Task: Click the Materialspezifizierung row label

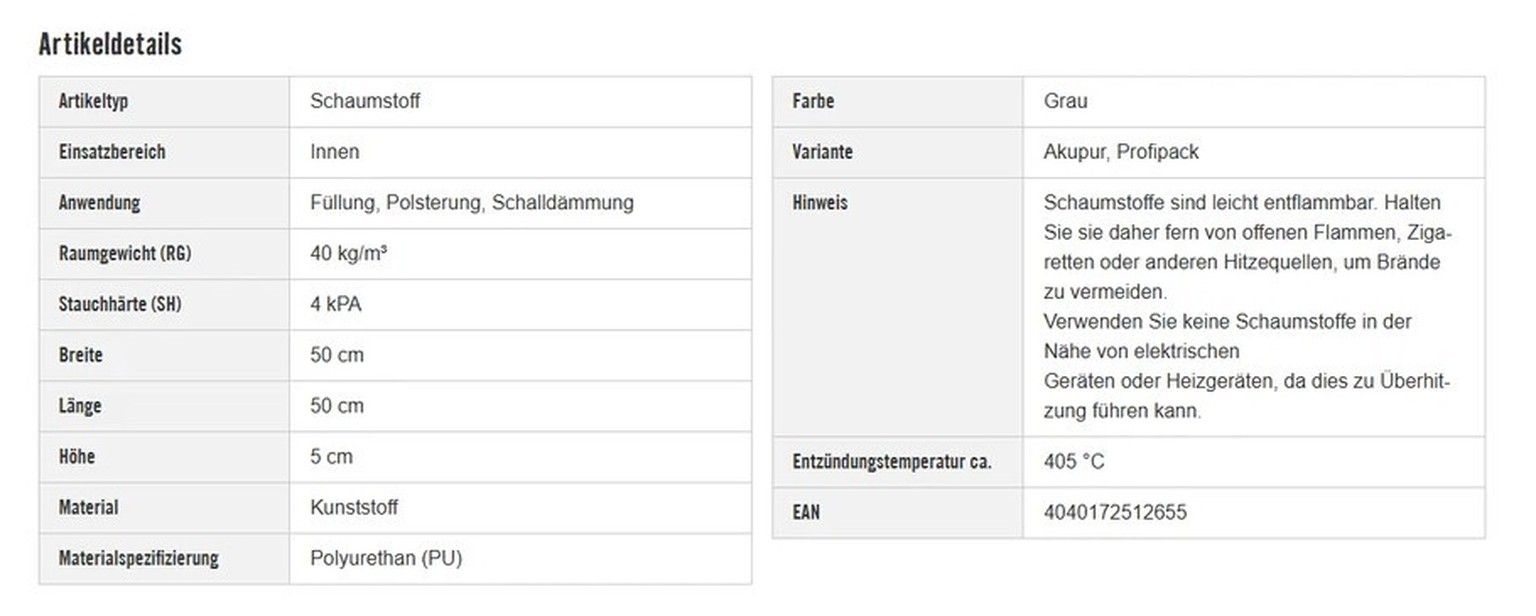Action: (138, 558)
